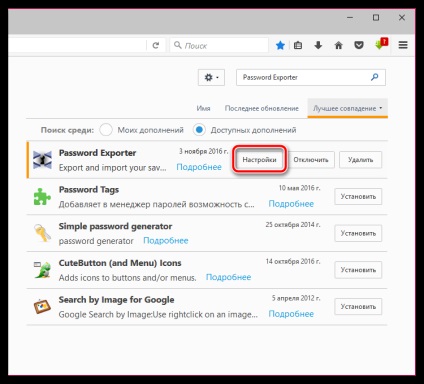
Task: Install Search by Image for Google
Action: pyautogui.click(x=358, y=307)
